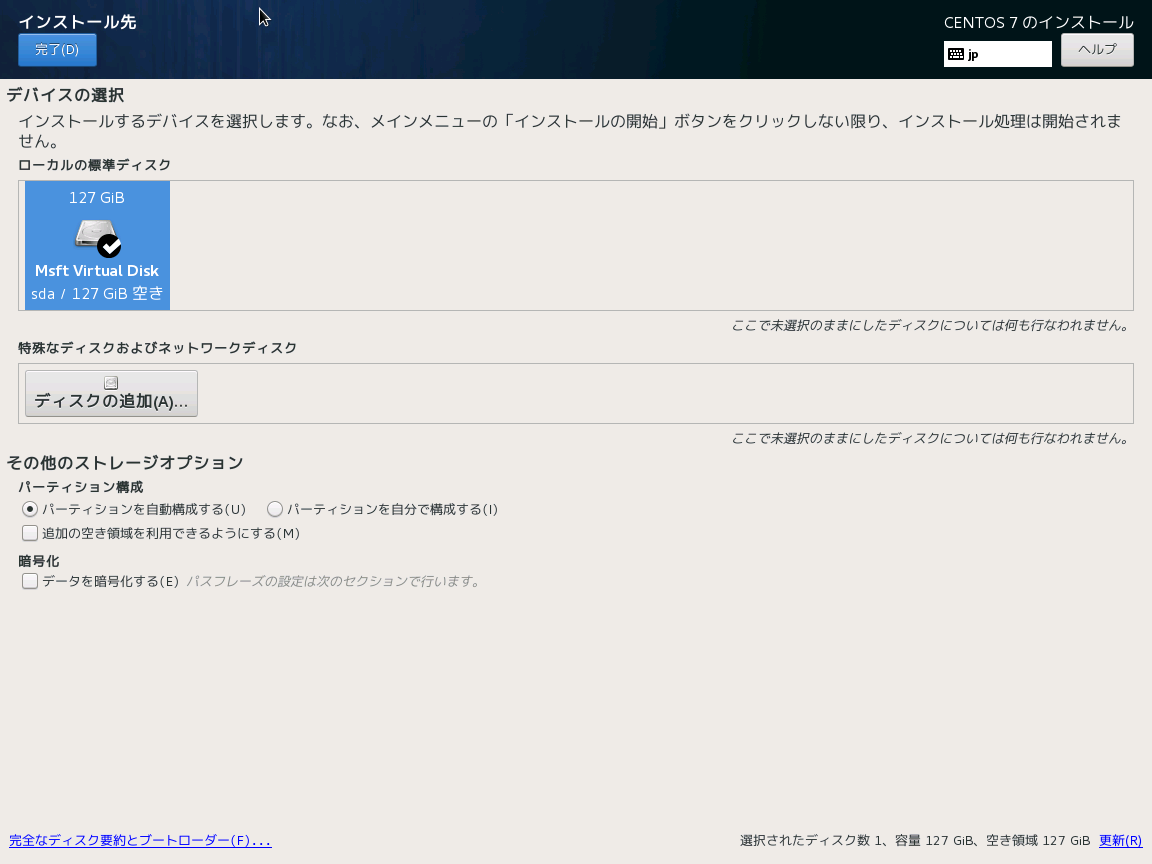Click the インストール先 page title

tap(77, 22)
